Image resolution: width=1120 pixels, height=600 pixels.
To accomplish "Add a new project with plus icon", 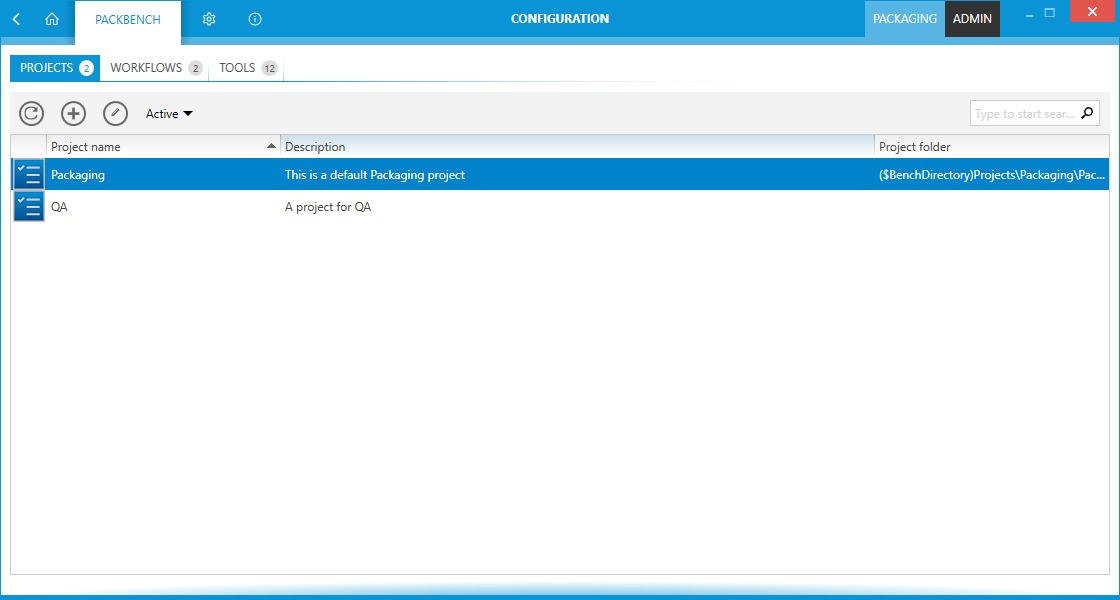I will pos(74,114).
